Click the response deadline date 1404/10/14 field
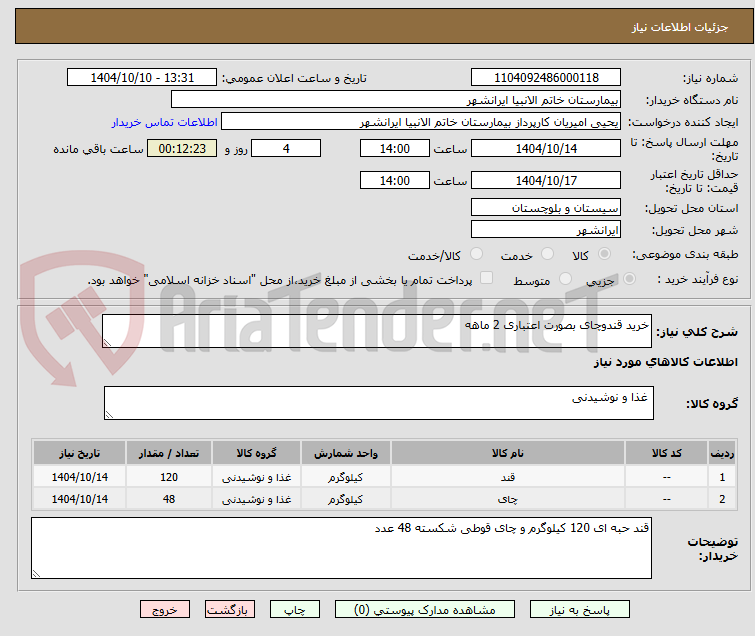755x636 pixels. tap(546, 148)
